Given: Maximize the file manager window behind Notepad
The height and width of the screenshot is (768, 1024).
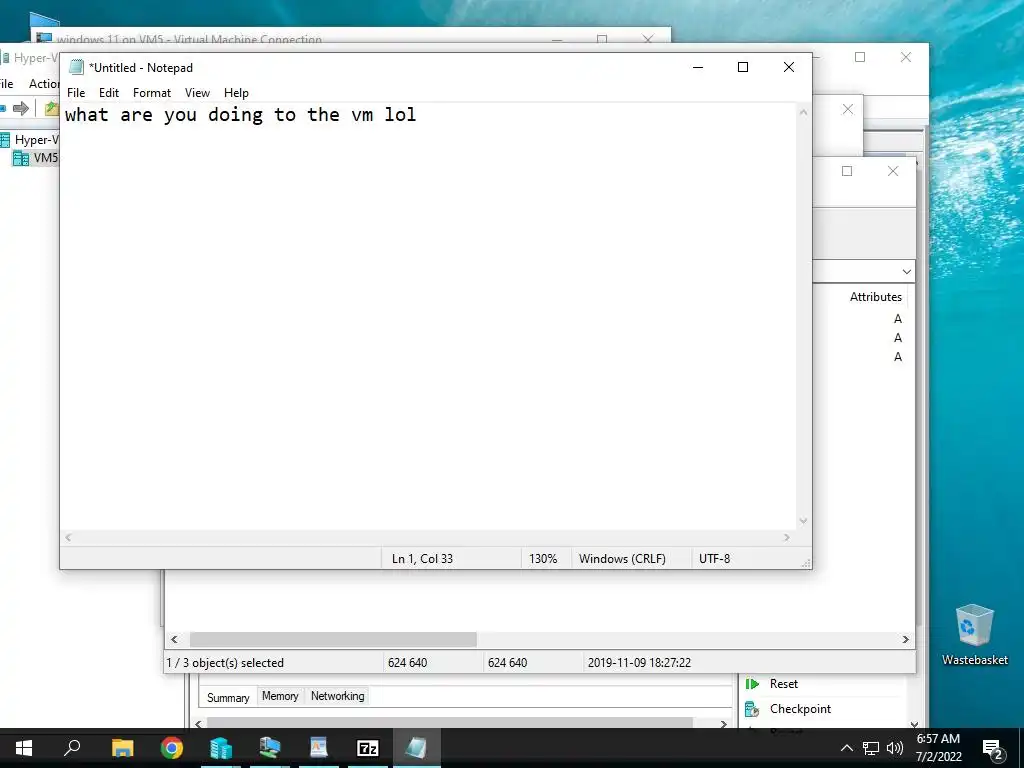Looking at the screenshot, I should (x=847, y=171).
